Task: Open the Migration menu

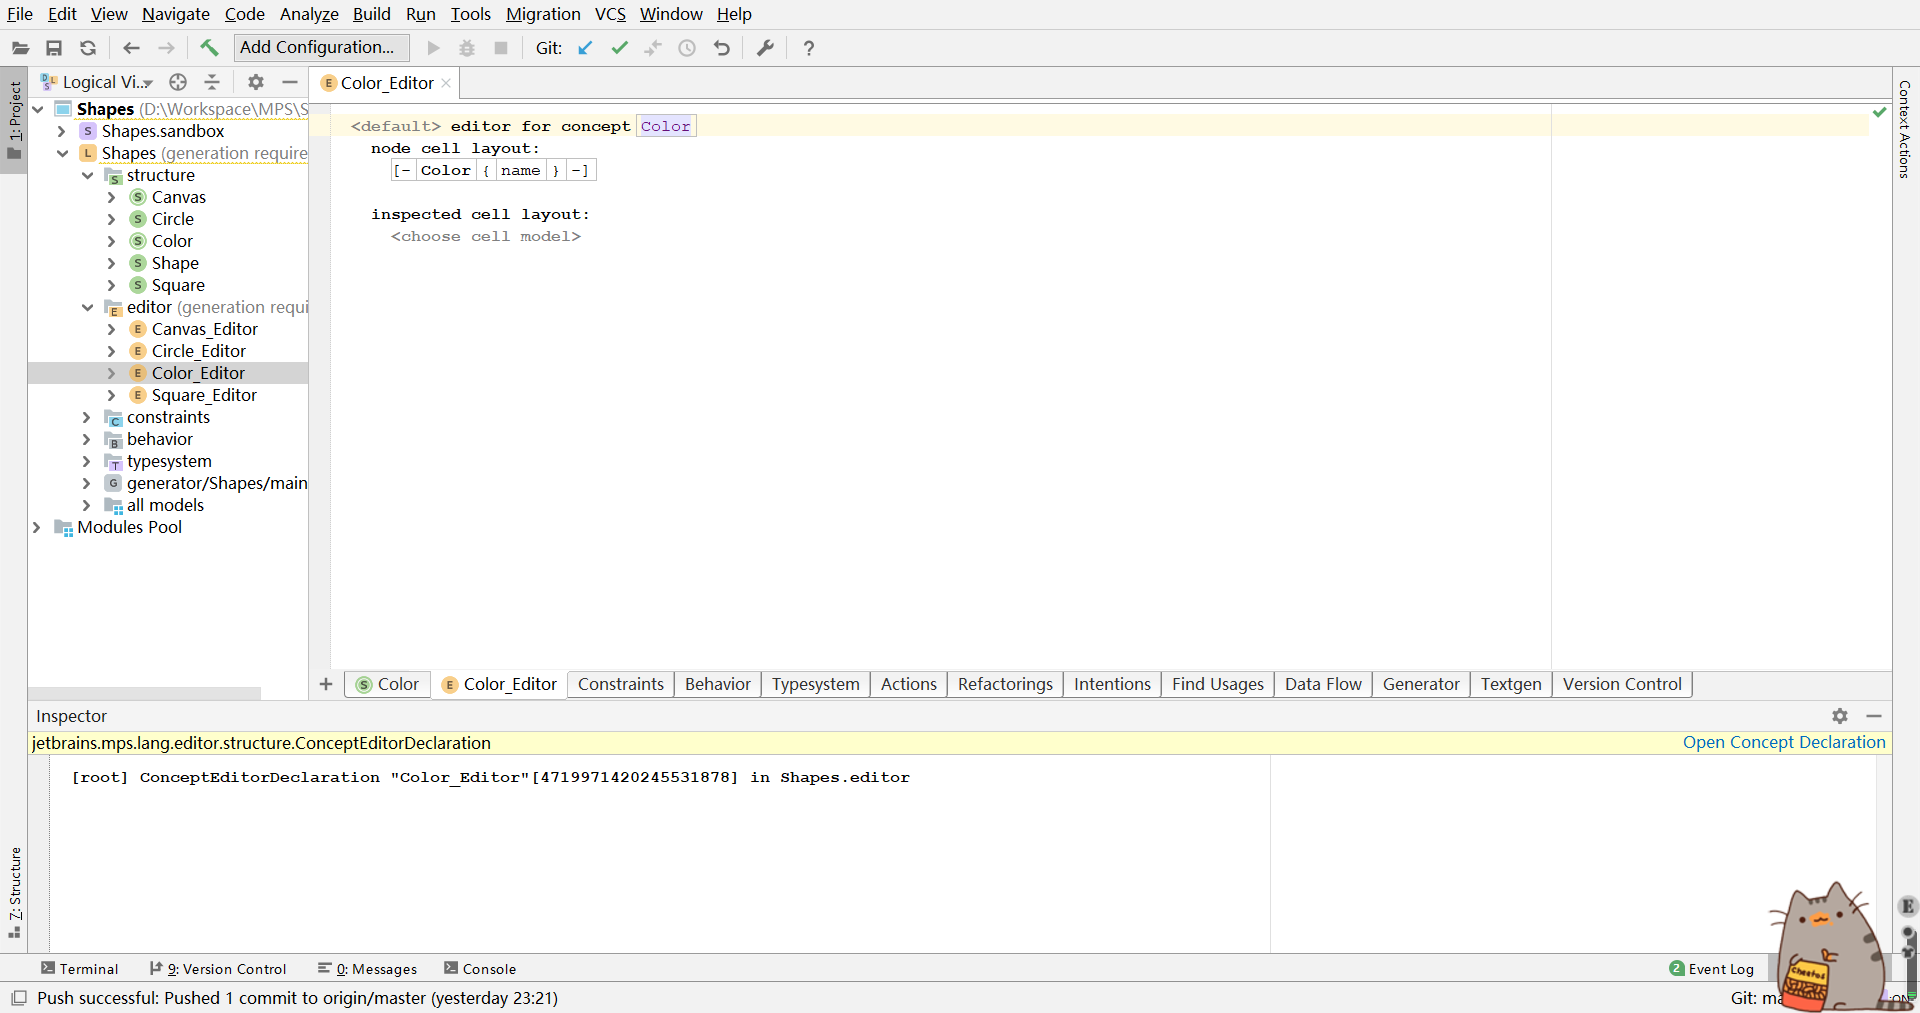Action: [x=543, y=14]
